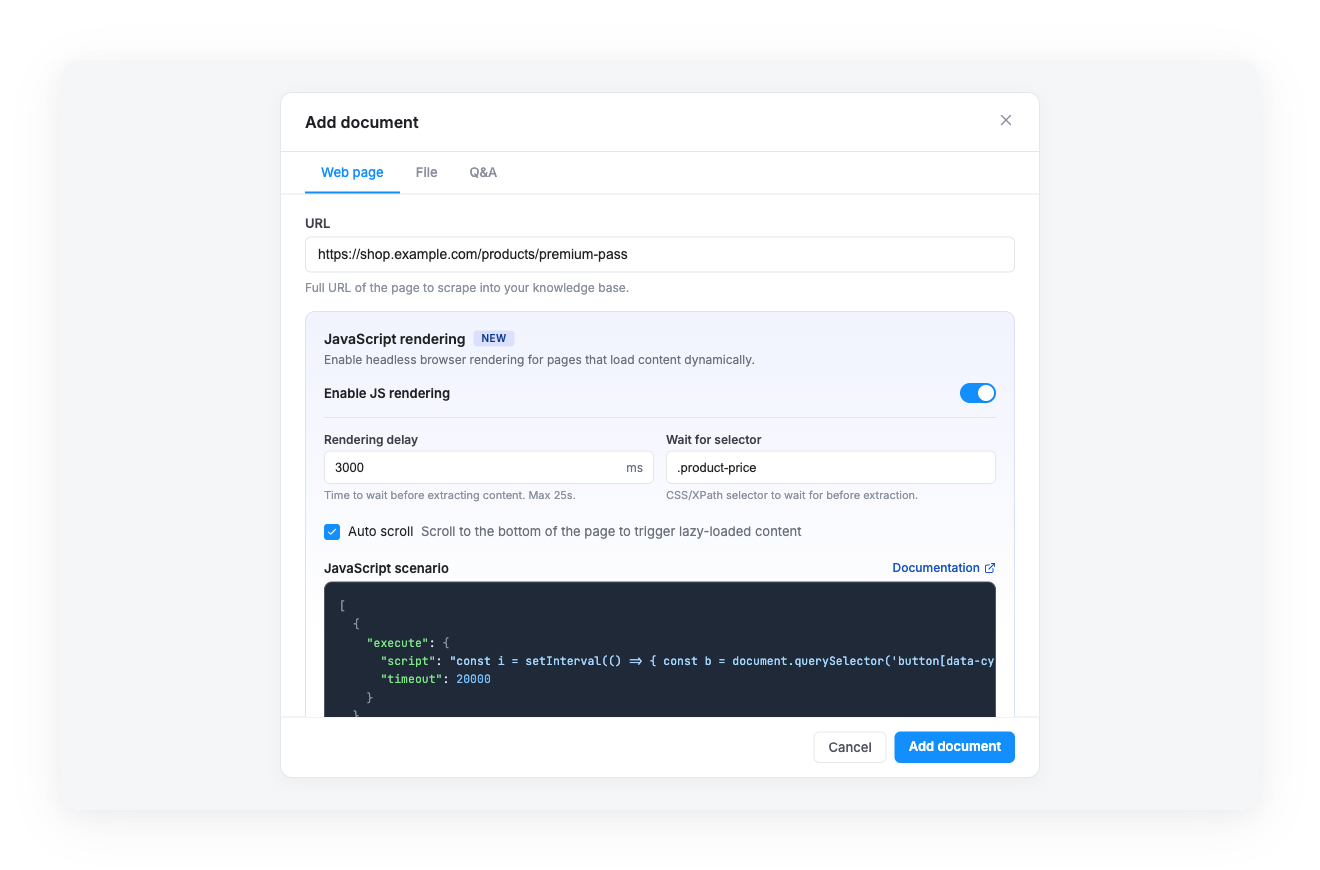Click the 'Add document' dialog title
Image resolution: width=1320 pixels, height=870 pixels.
tap(362, 122)
